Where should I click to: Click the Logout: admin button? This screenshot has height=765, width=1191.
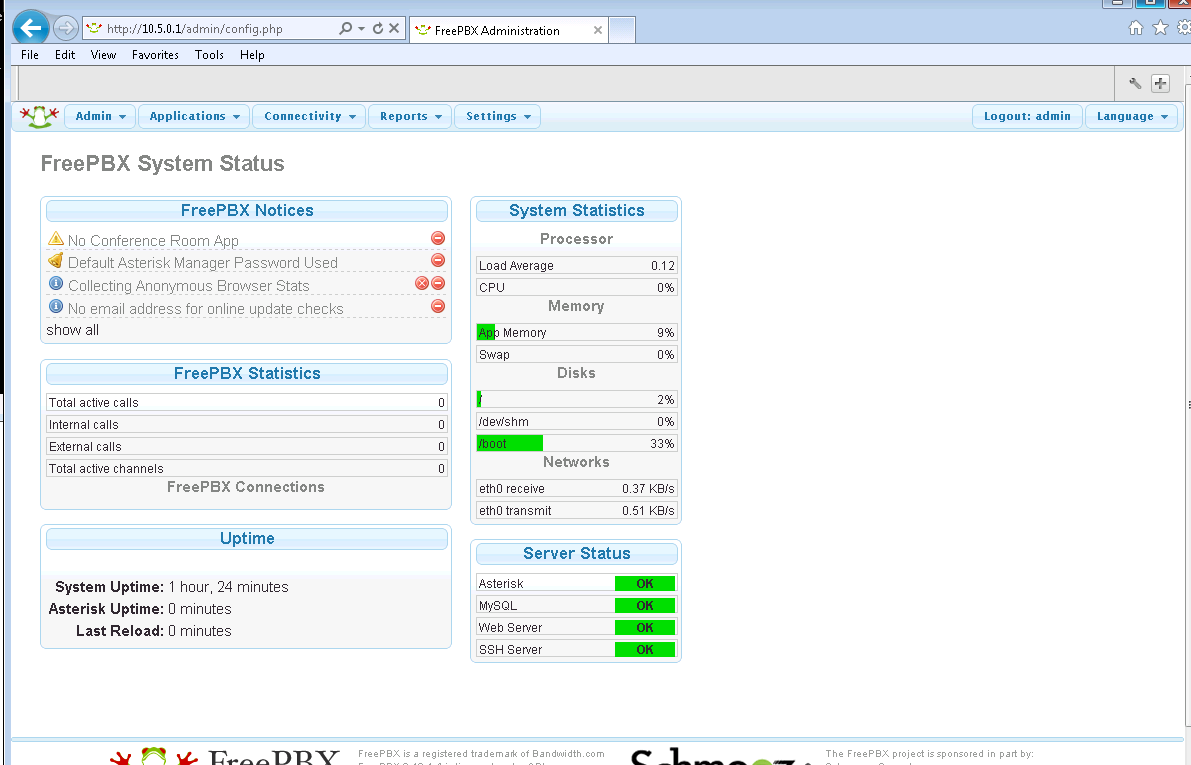pos(1027,115)
